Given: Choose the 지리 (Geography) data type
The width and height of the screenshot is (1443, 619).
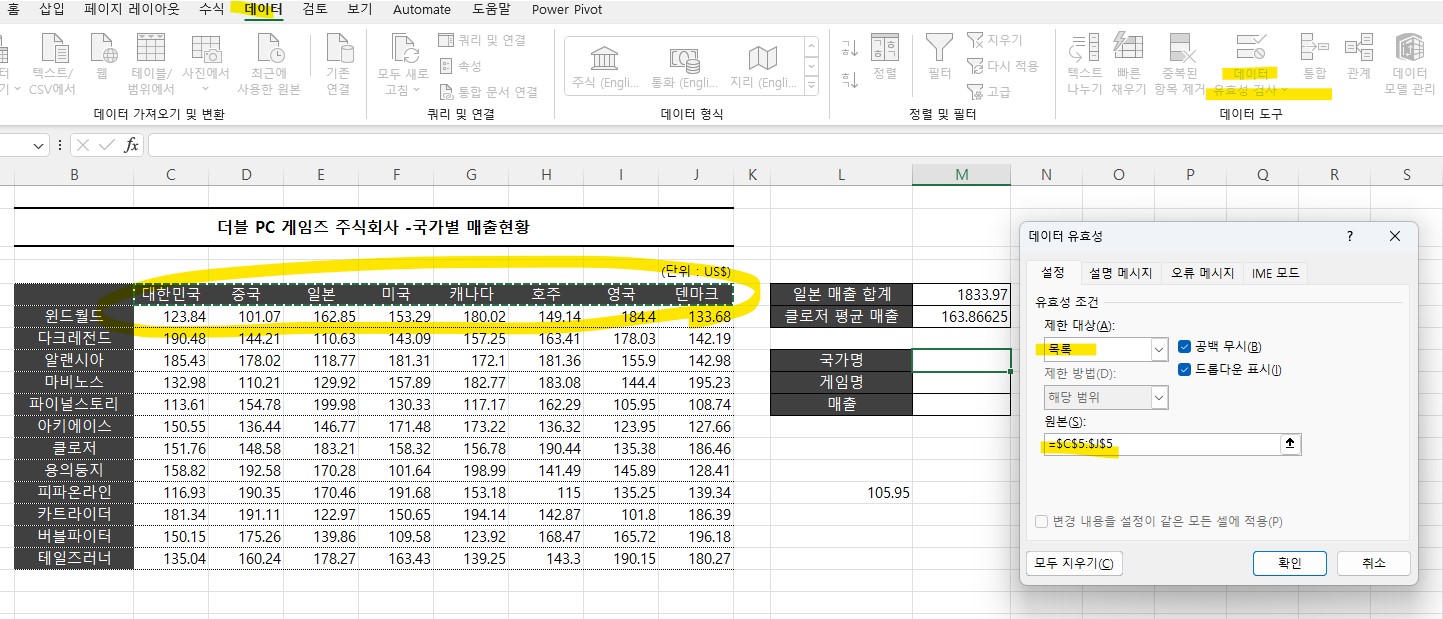Looking at the screenshot, I should pos(763,66).
